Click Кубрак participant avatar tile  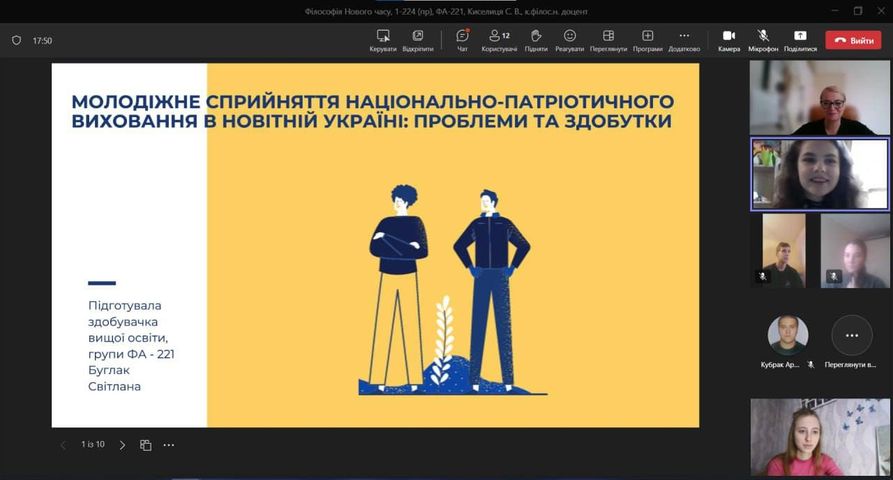(x=787, y=337)
